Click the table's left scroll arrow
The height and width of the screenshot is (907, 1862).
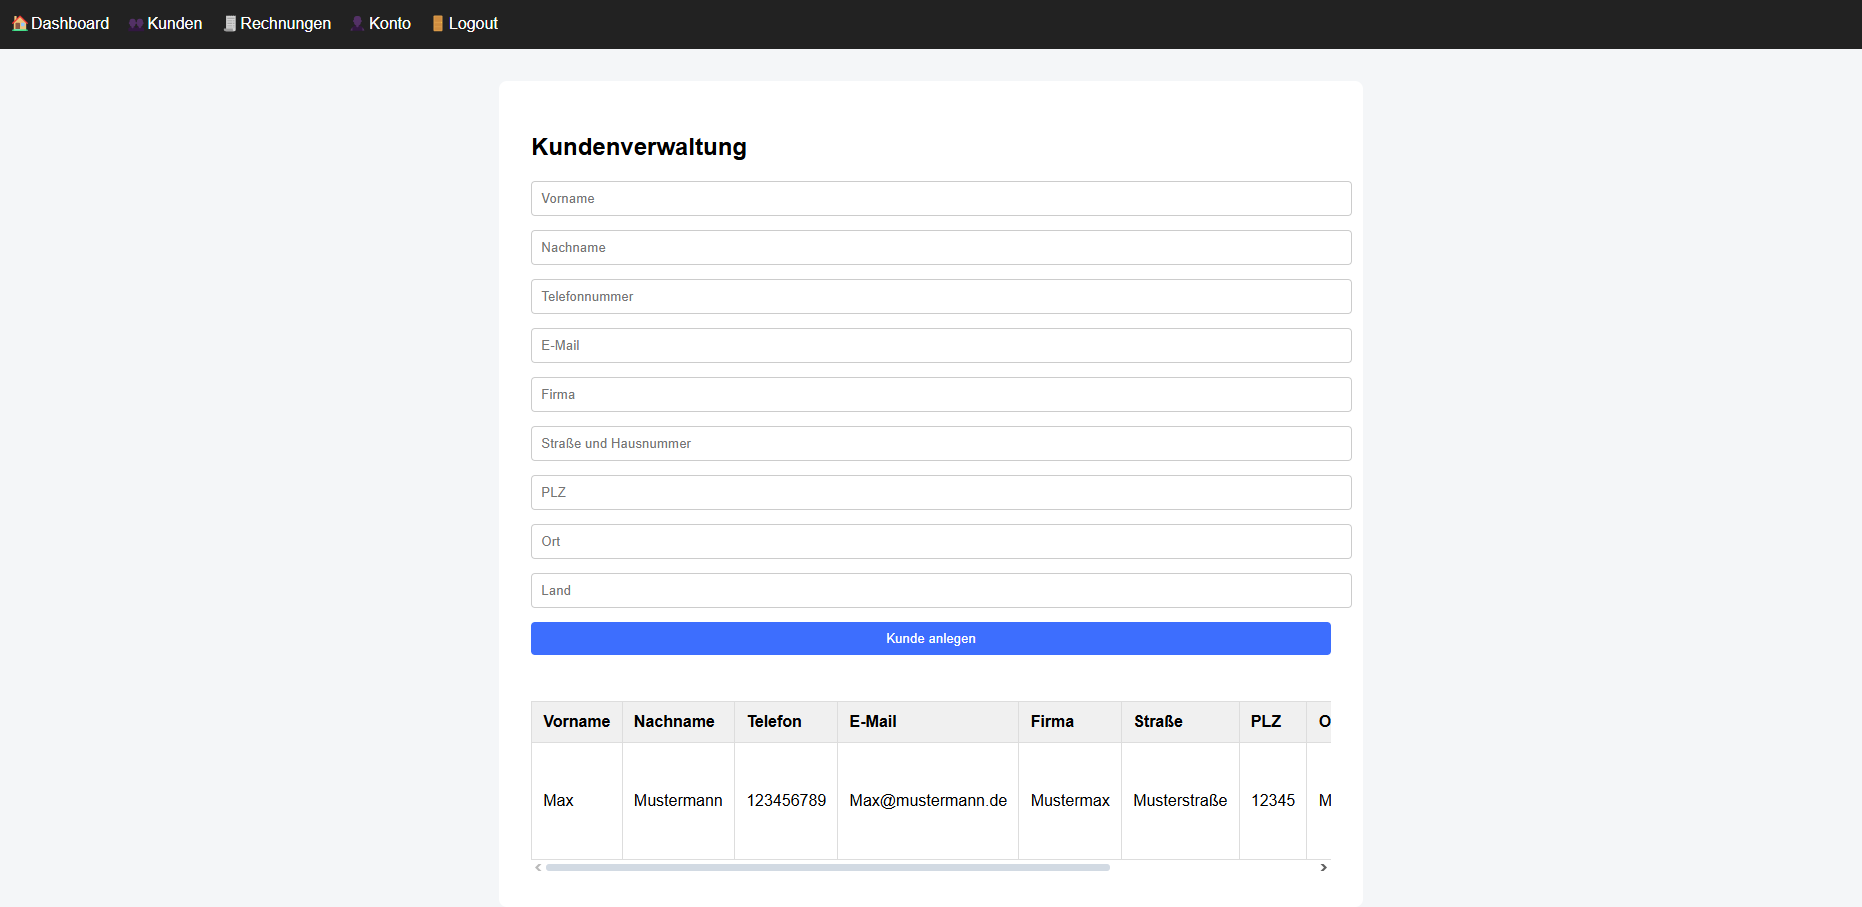click(x=538, y=867)
